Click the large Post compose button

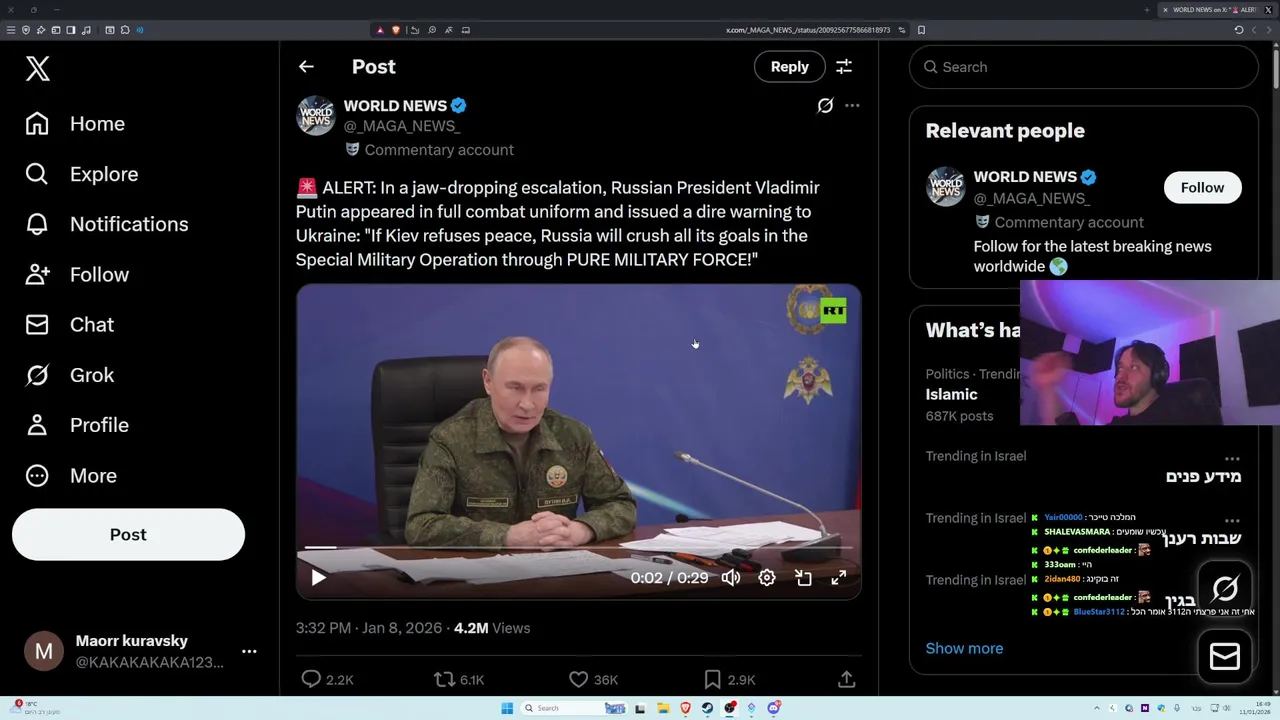pyautogui.click(x=128, y=534)
